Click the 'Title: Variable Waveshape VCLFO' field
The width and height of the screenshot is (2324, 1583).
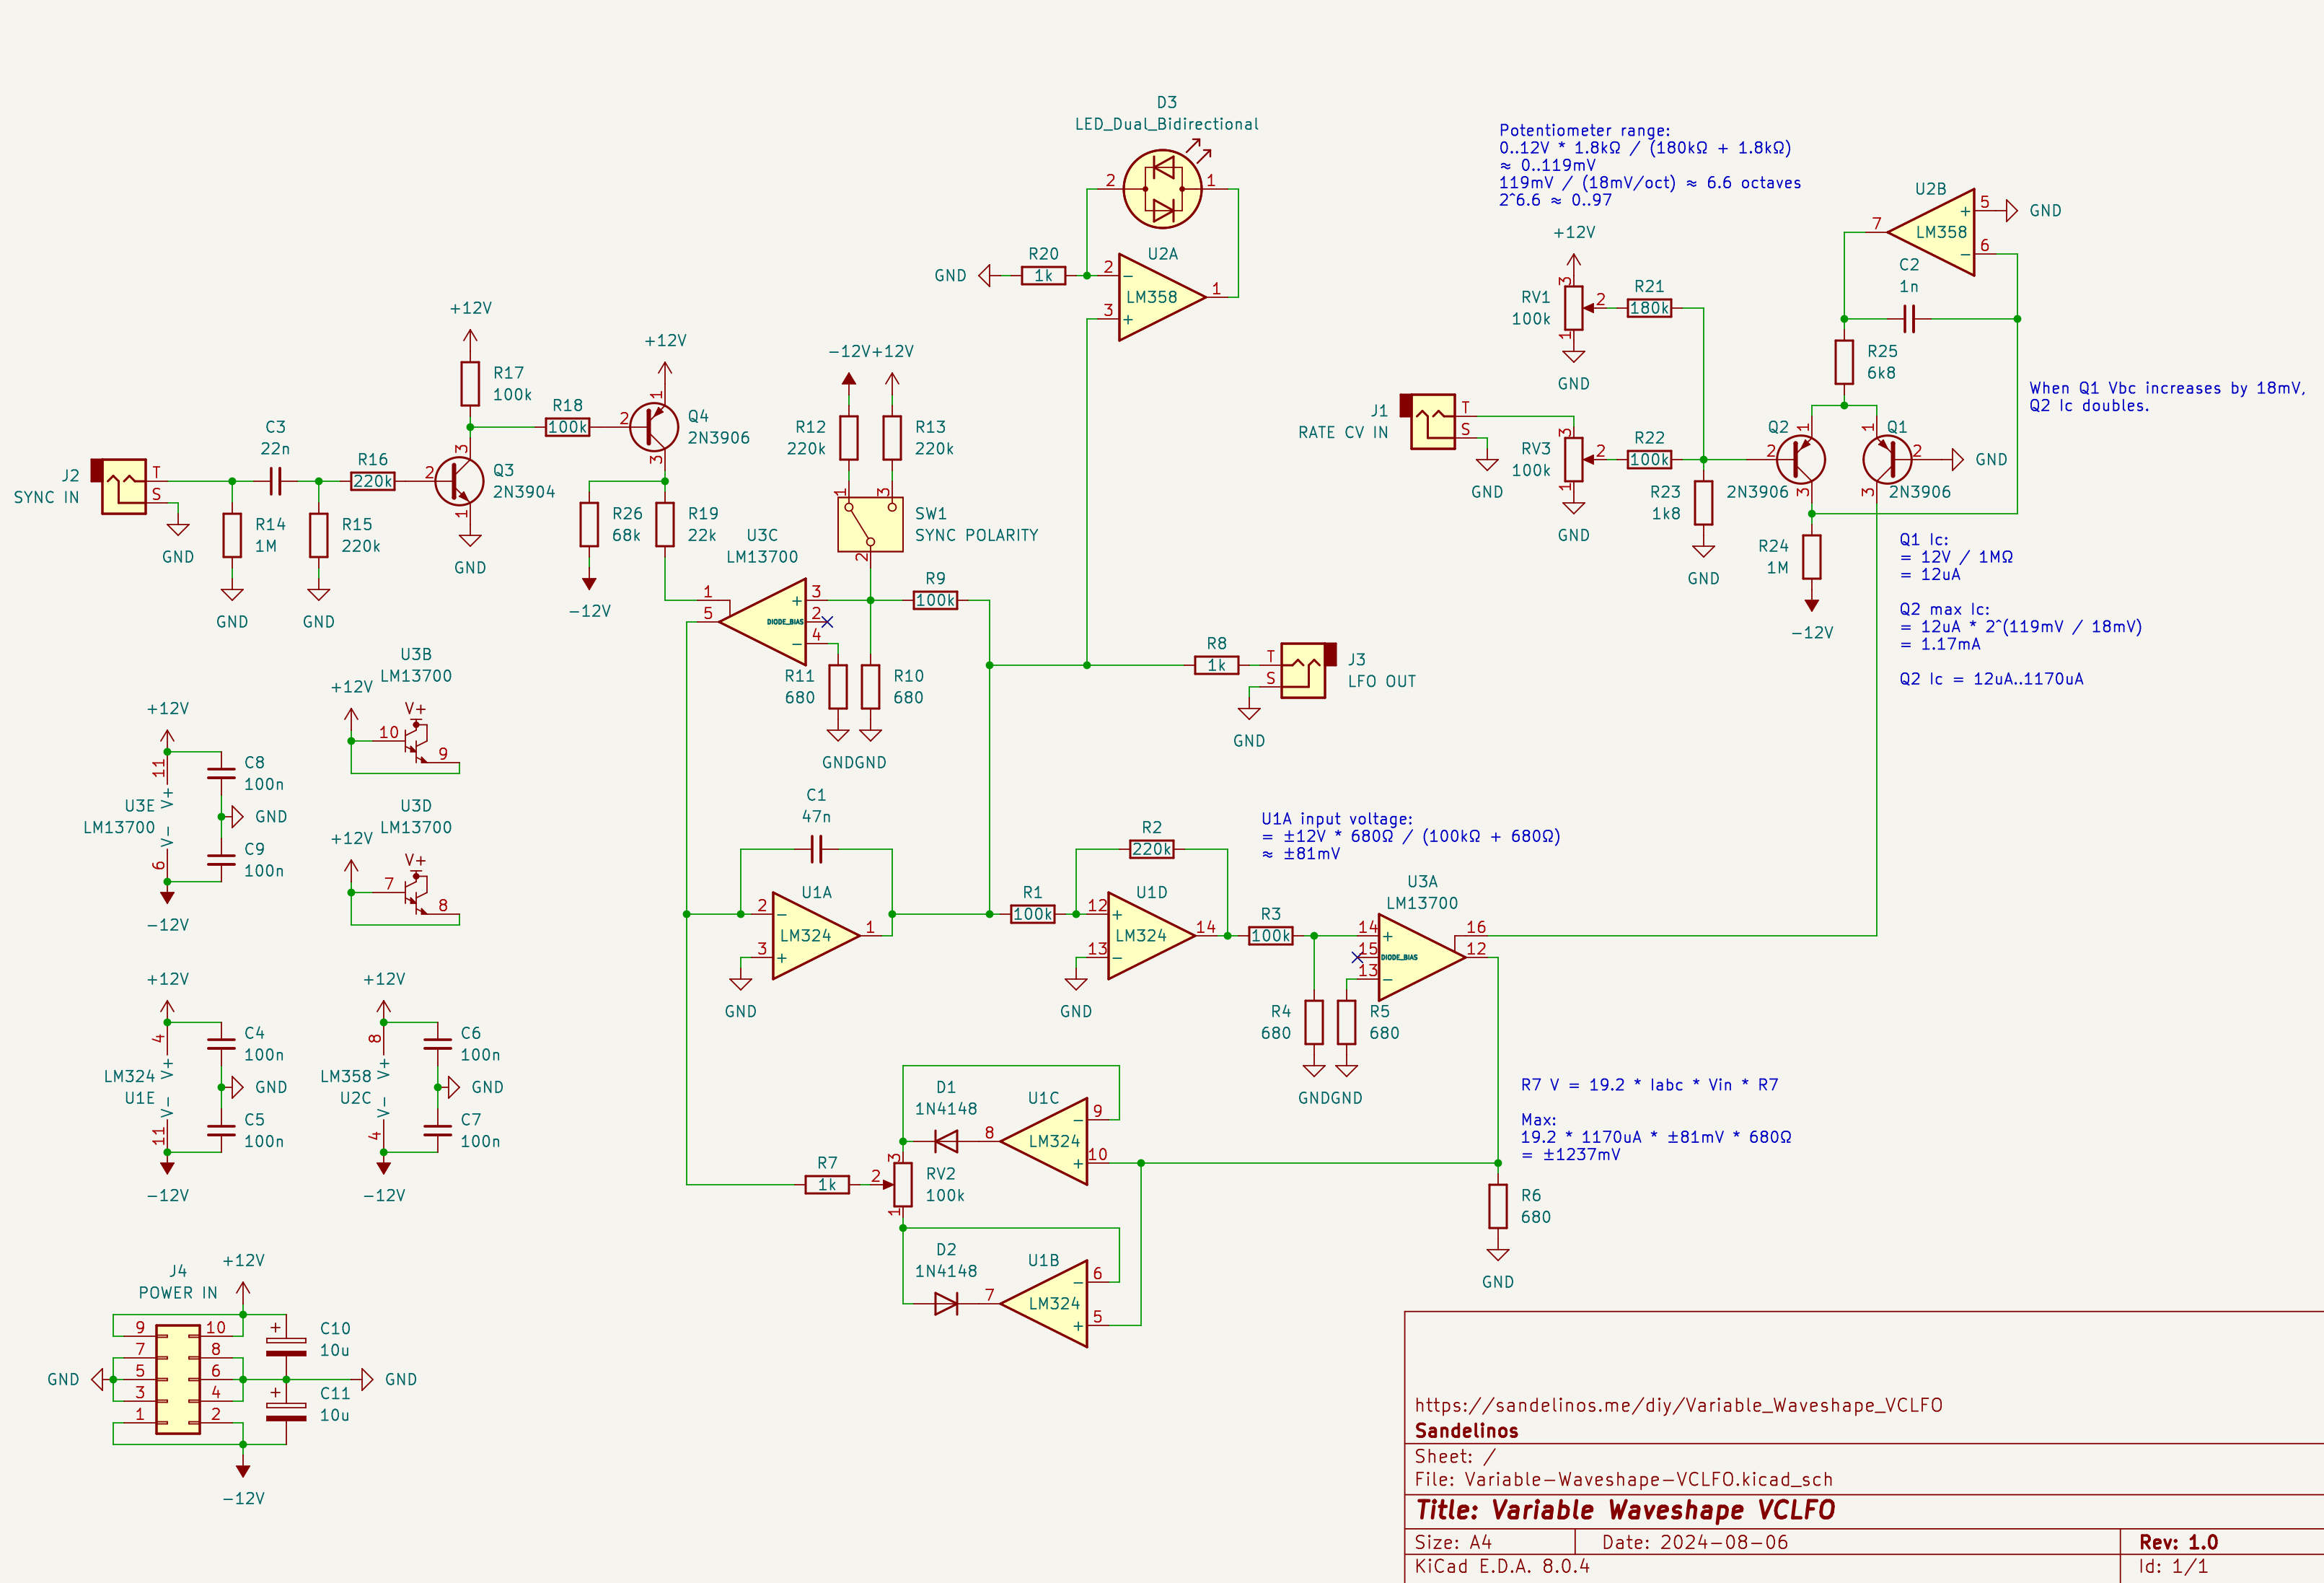pyautogui.click(x=1625, y=1510)
